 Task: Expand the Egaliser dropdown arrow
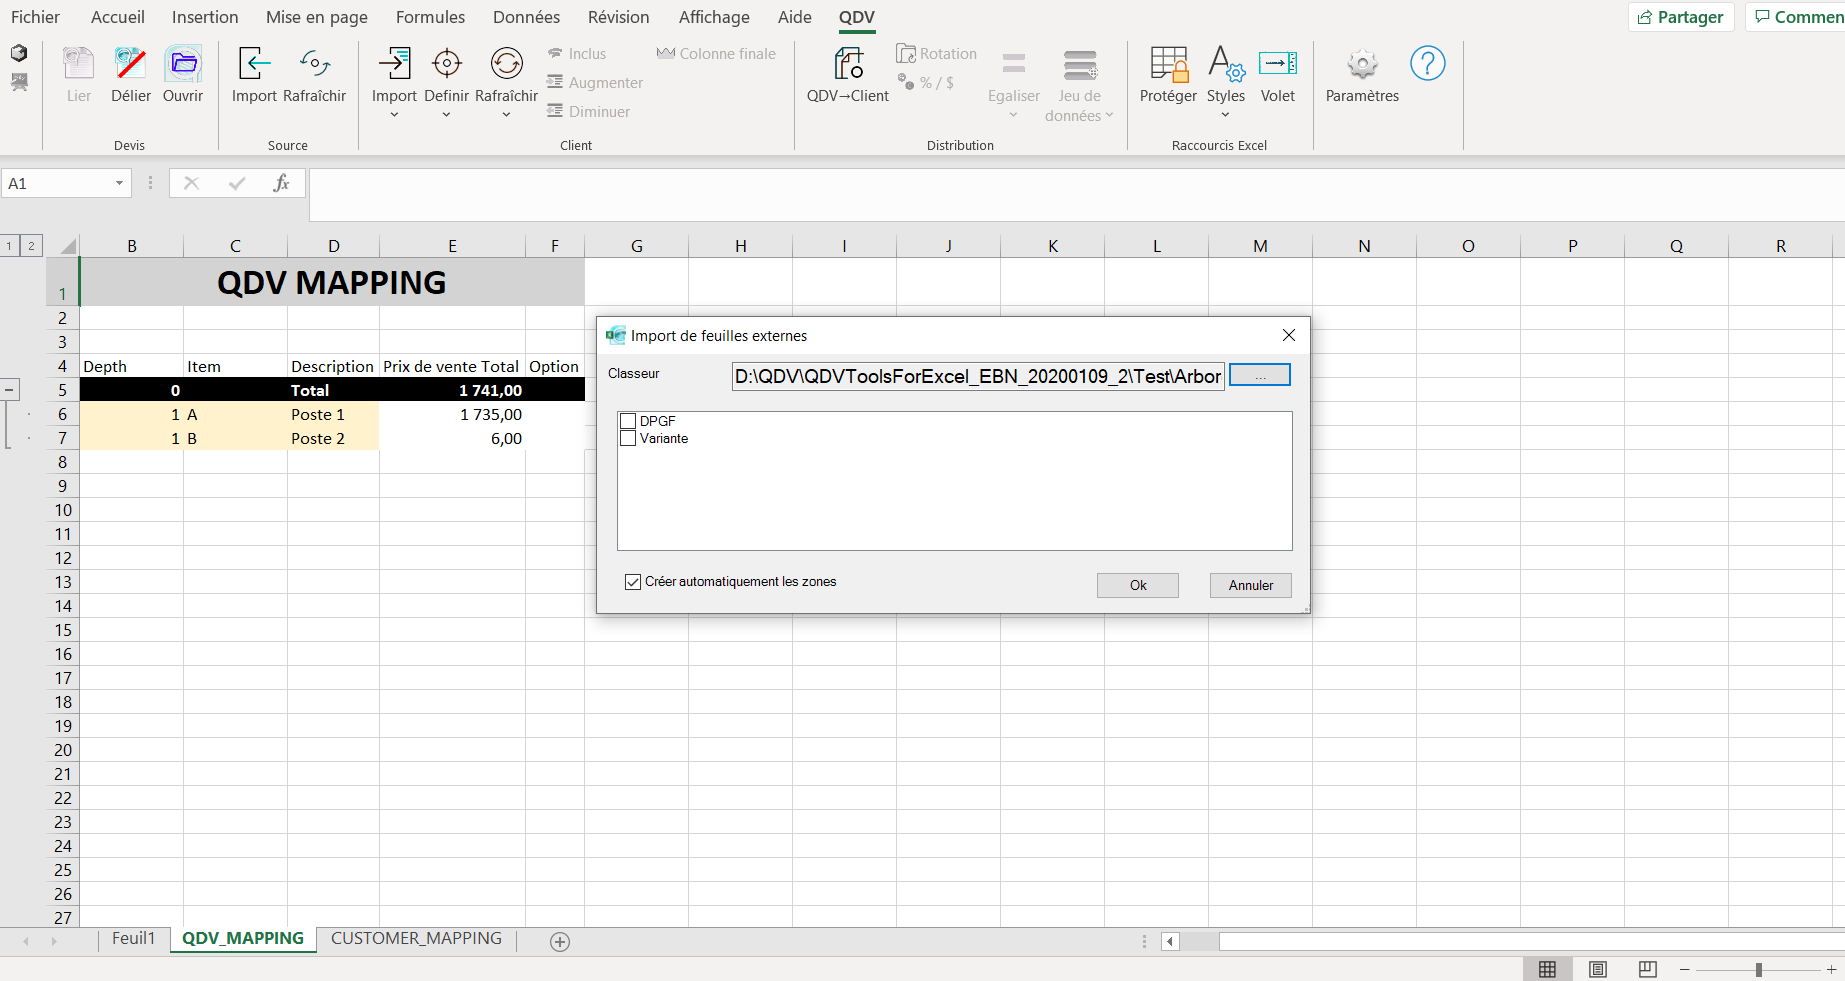(x=1014, y=115)
